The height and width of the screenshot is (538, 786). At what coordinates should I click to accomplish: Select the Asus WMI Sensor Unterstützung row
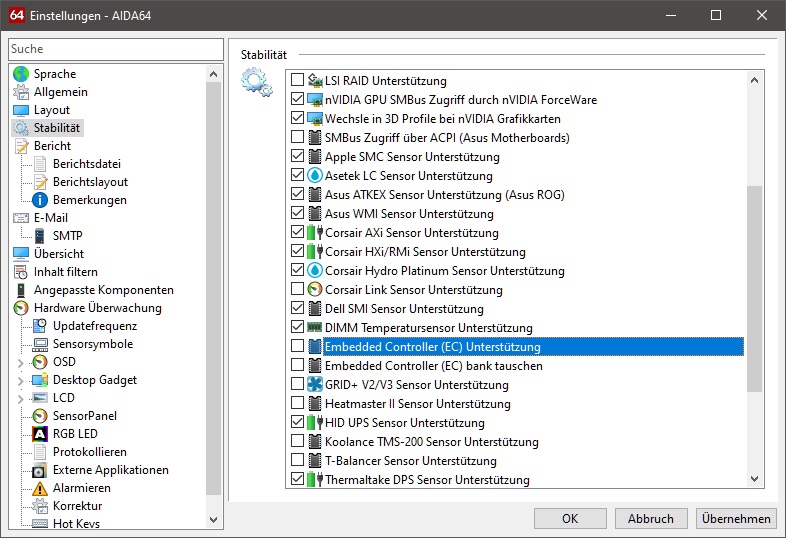click(x=409, y=214)
